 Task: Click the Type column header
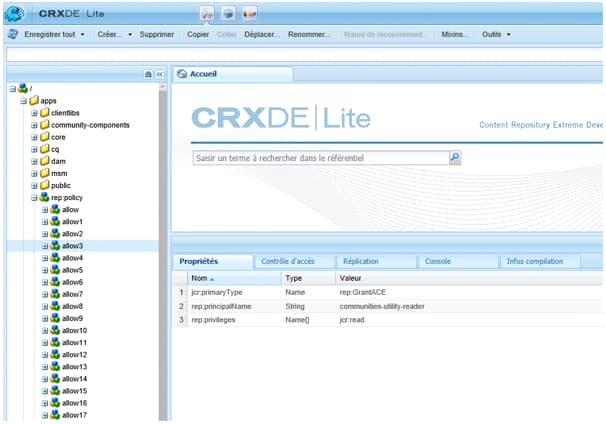coord(308,278)
